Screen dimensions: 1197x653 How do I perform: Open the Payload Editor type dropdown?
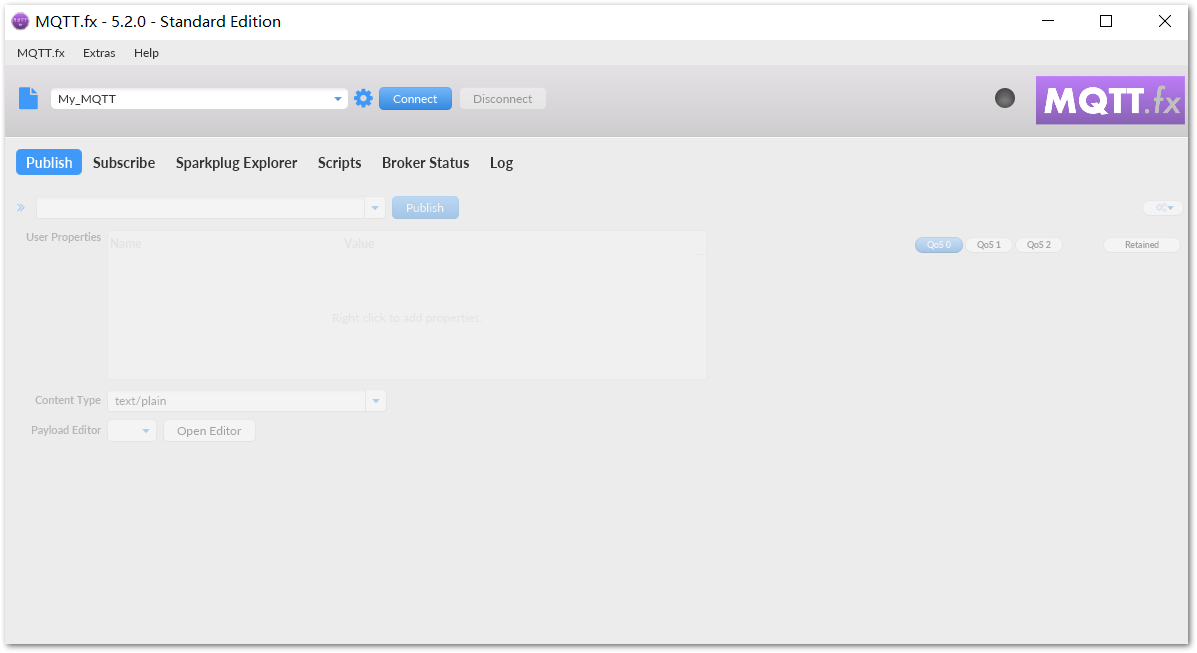click(132, 431)
